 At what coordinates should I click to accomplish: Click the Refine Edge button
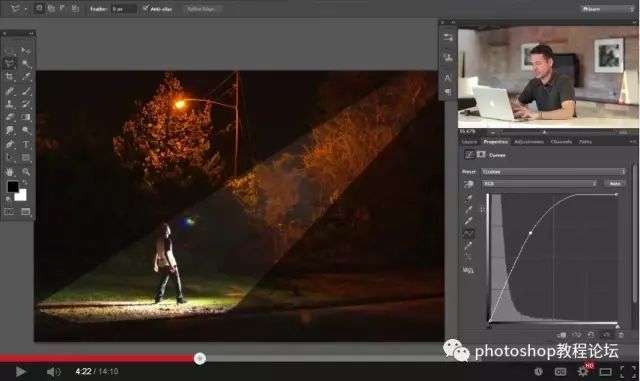[201, 9]
